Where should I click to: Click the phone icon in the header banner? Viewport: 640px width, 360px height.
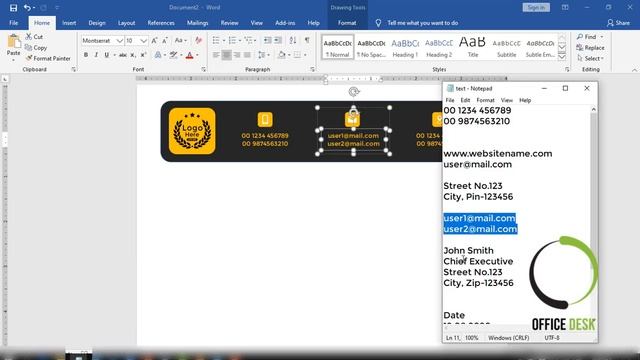265,120
